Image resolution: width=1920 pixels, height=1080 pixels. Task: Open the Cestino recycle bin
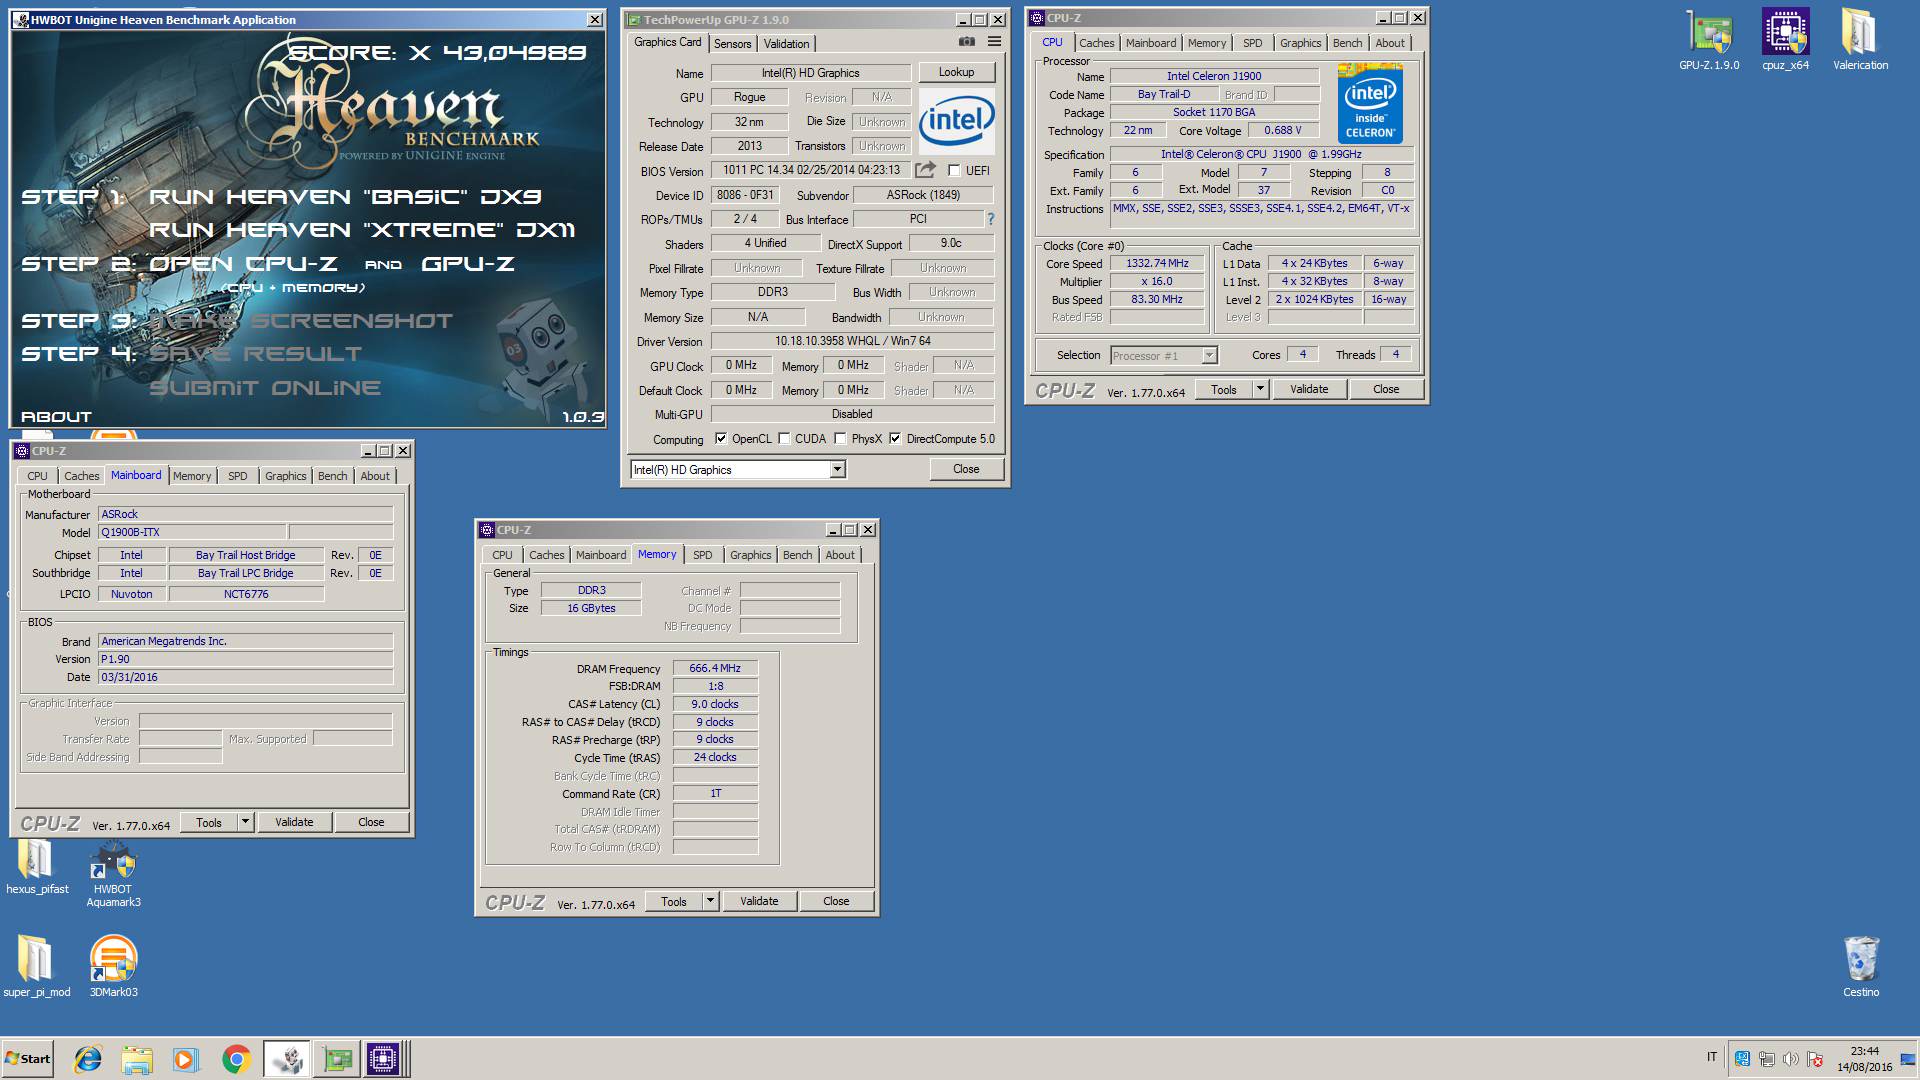[1861, 966]
